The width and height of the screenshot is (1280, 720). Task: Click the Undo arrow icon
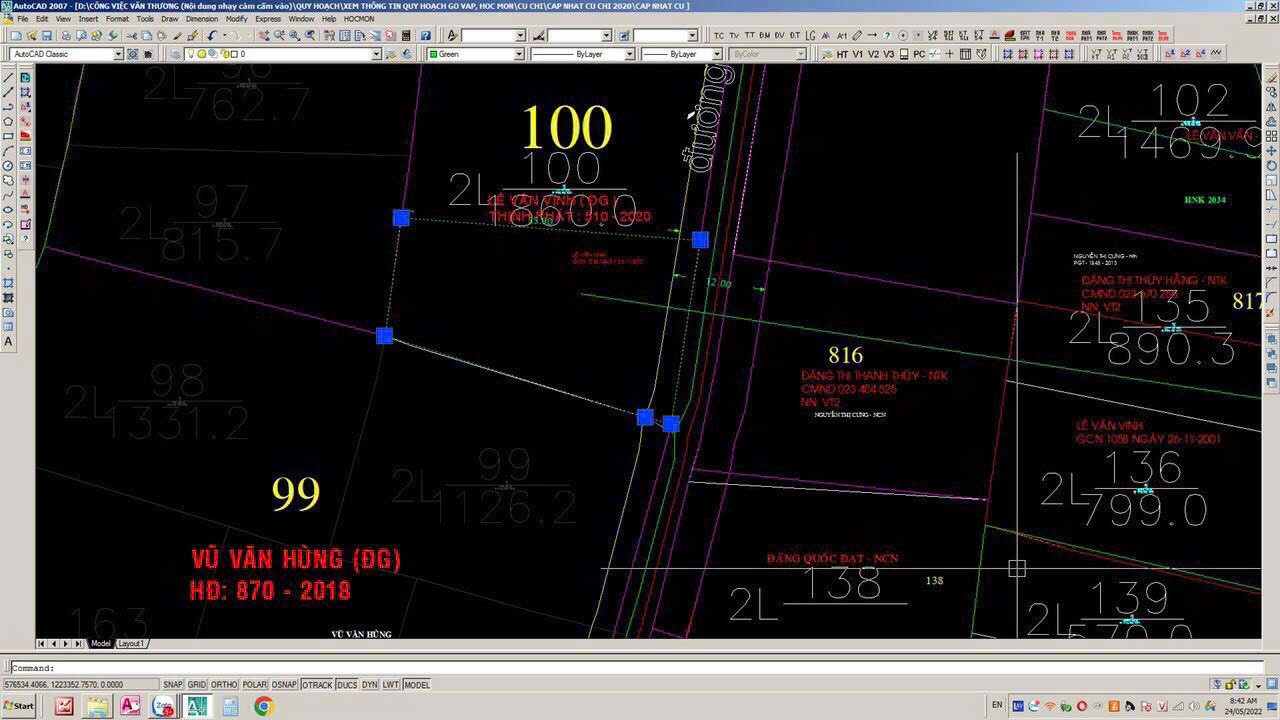[x=212, y=36]
